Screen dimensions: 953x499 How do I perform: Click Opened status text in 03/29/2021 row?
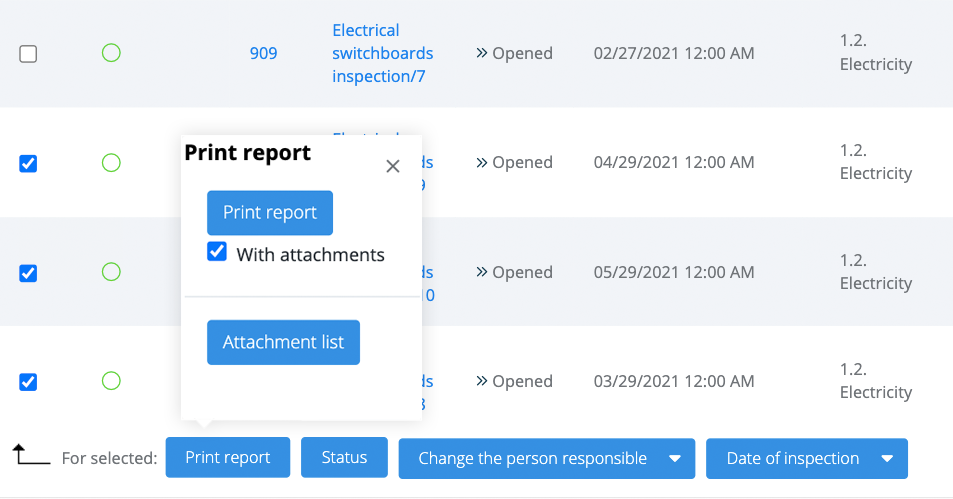pos(522,381)
